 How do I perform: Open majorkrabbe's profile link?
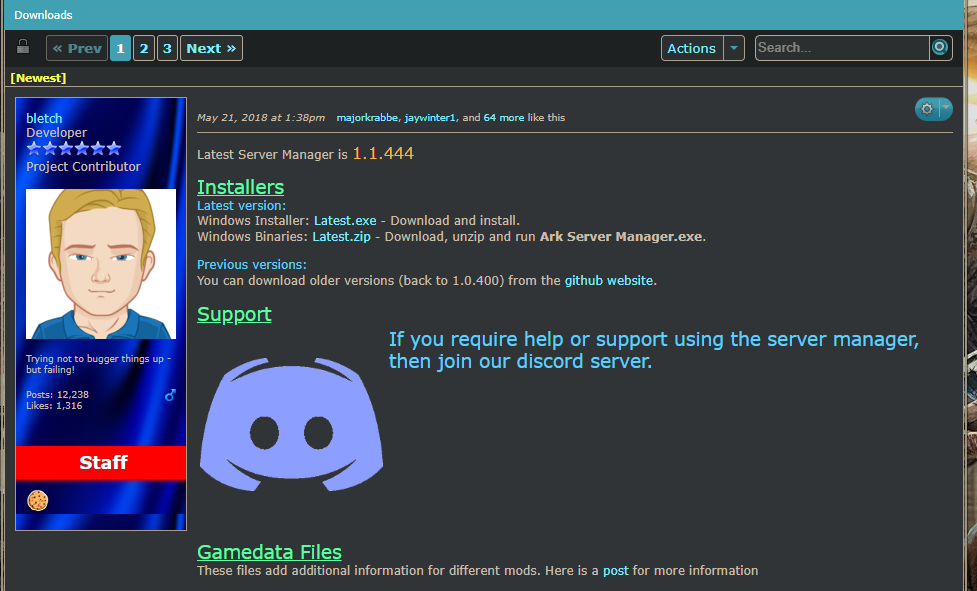(x=367, y=117)
